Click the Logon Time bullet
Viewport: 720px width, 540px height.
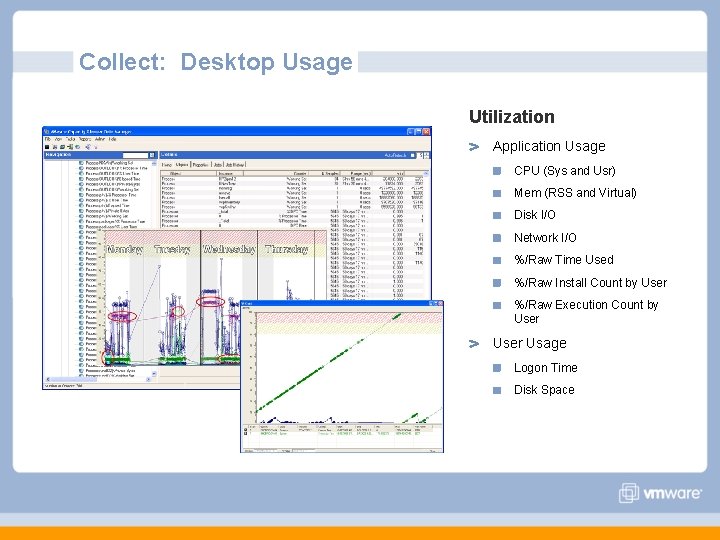pyautogui.click(x=546, y=367)
